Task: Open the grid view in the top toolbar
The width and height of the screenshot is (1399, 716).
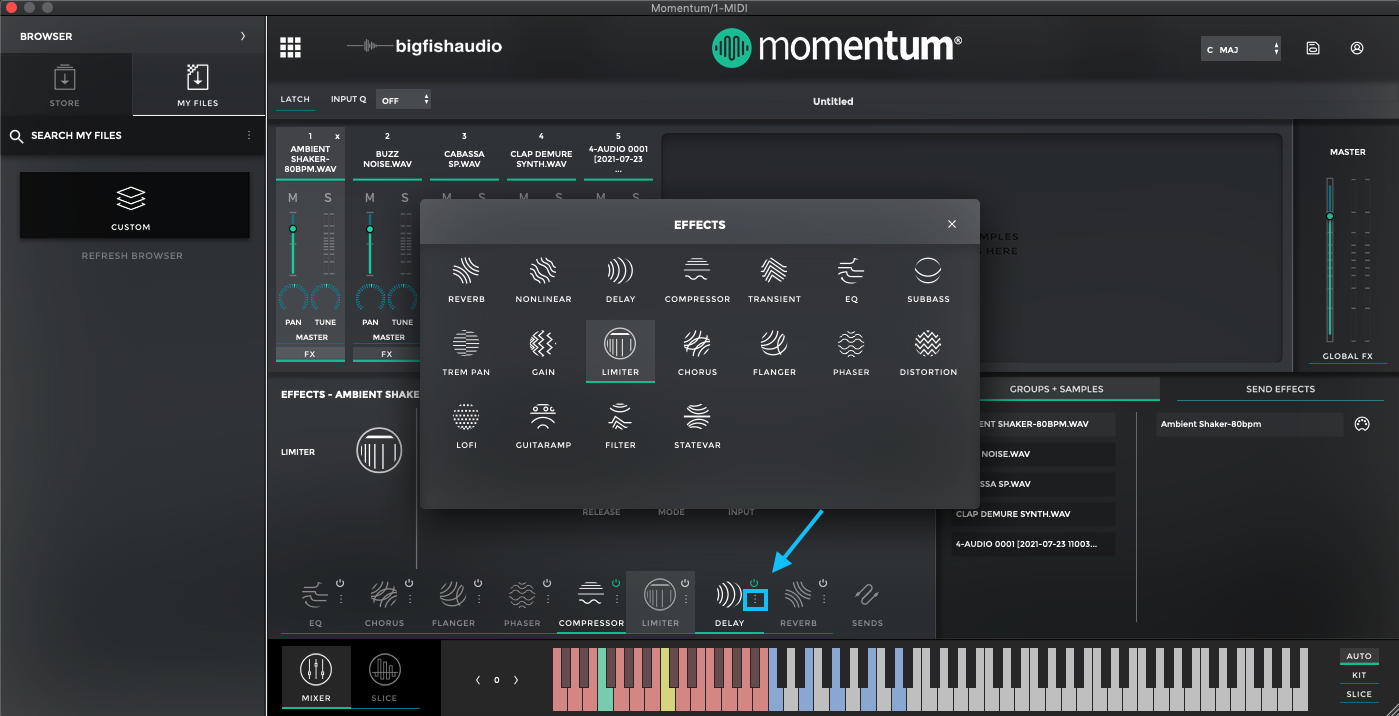Action: [x=289, y=47]
